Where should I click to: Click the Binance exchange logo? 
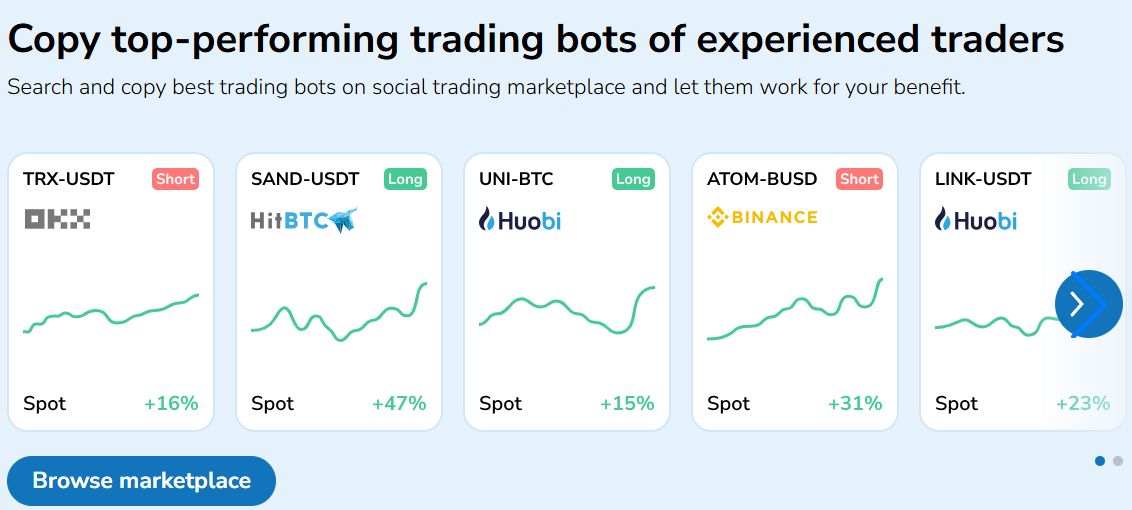click(x=762, y=217)
